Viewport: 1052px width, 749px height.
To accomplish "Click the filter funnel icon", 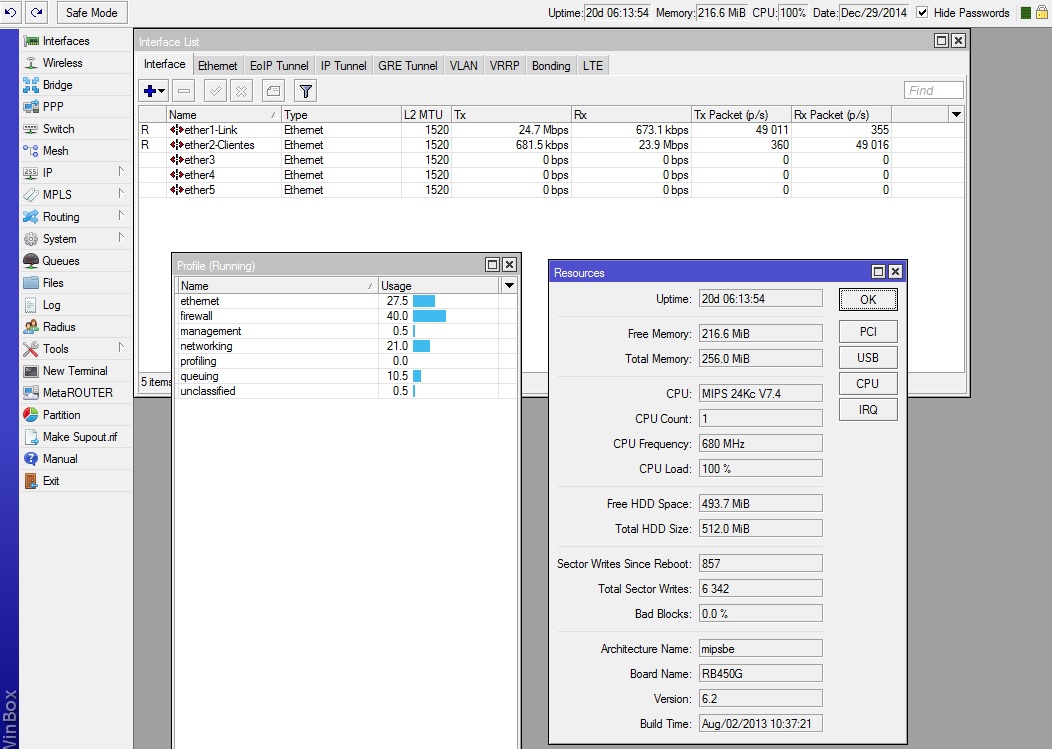I will [306, 91].
